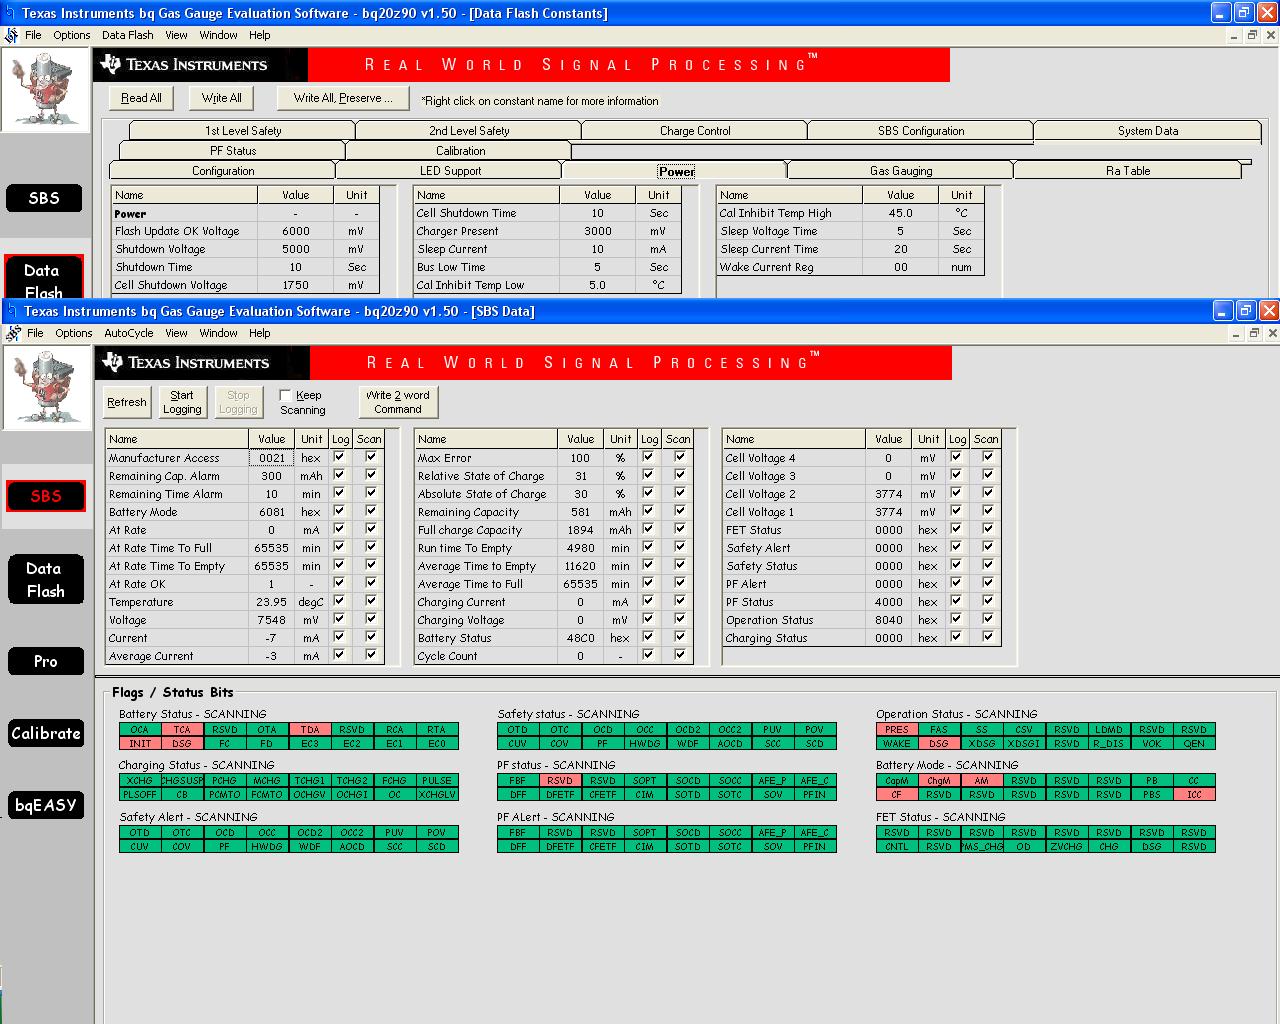Click TDA flag in Battery Status bits
Image resolution: width=1280 pixels, height=1024 pixels.
[310, 730]
